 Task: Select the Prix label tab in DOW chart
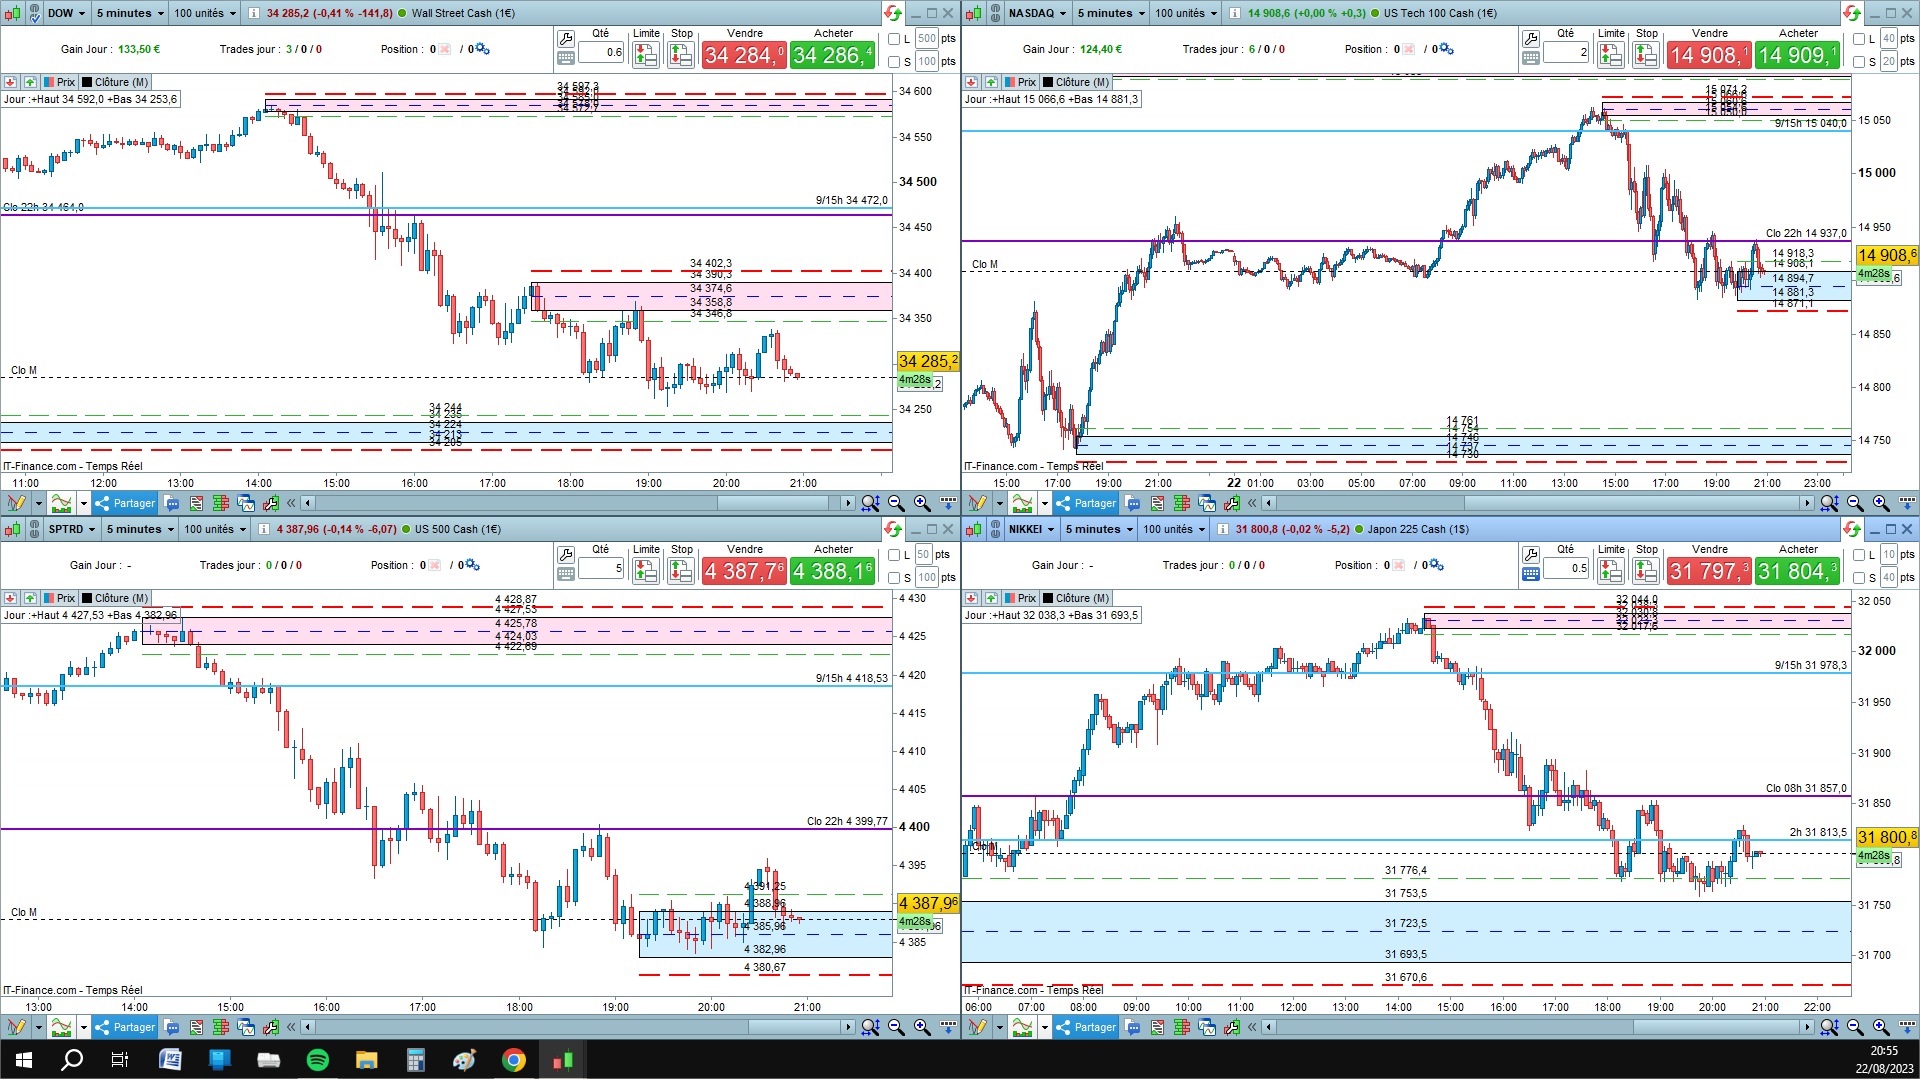tap(59, 82)
